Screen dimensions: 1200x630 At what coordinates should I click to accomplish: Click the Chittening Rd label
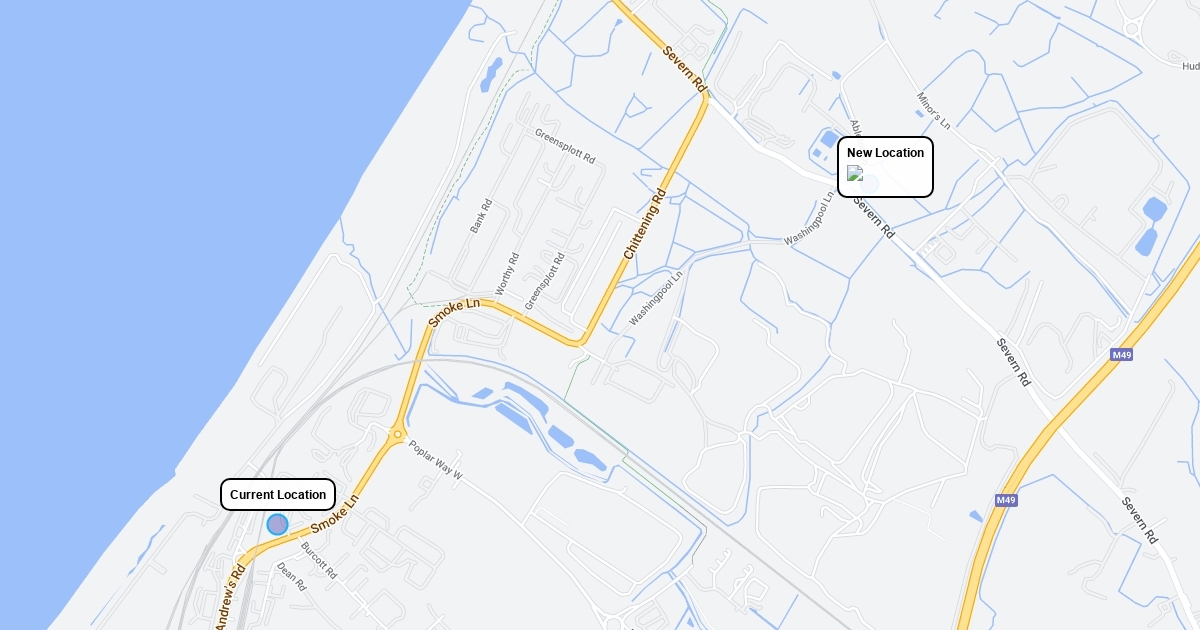coord(644,225)
